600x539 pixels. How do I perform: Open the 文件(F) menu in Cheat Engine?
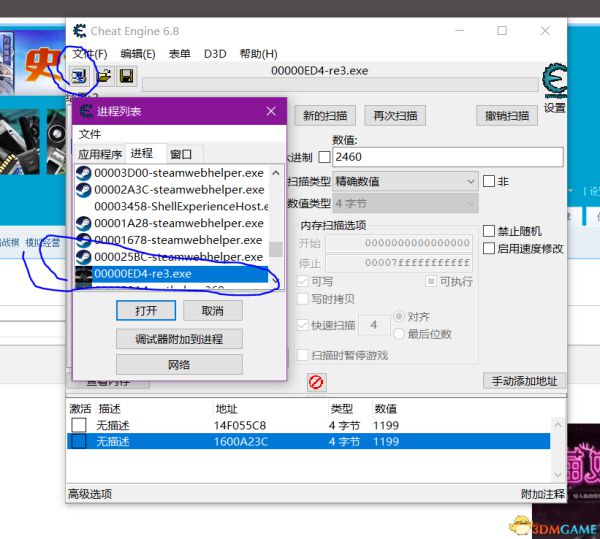point(89,54)
